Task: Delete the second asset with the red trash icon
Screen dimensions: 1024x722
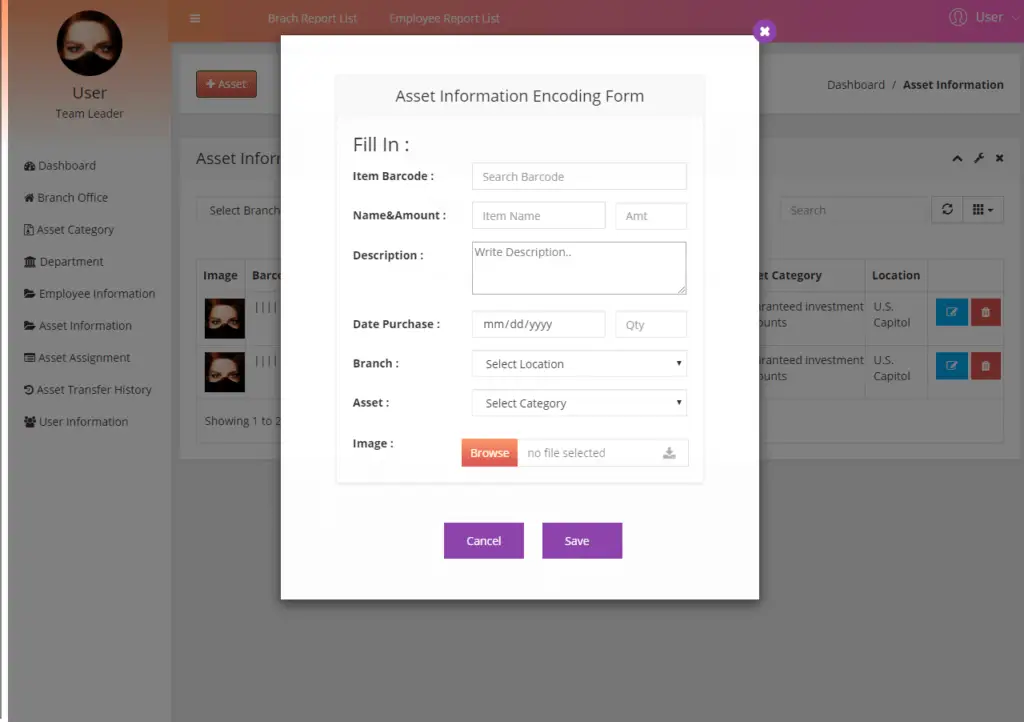Action: coord(985,365)
